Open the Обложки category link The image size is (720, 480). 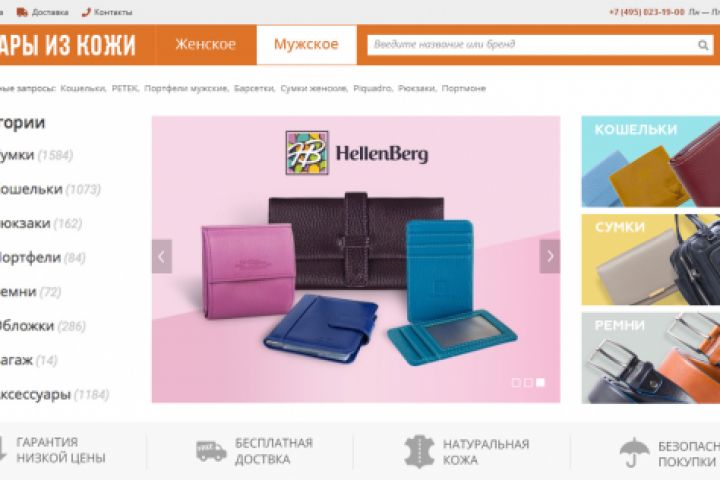coord(27,326)
